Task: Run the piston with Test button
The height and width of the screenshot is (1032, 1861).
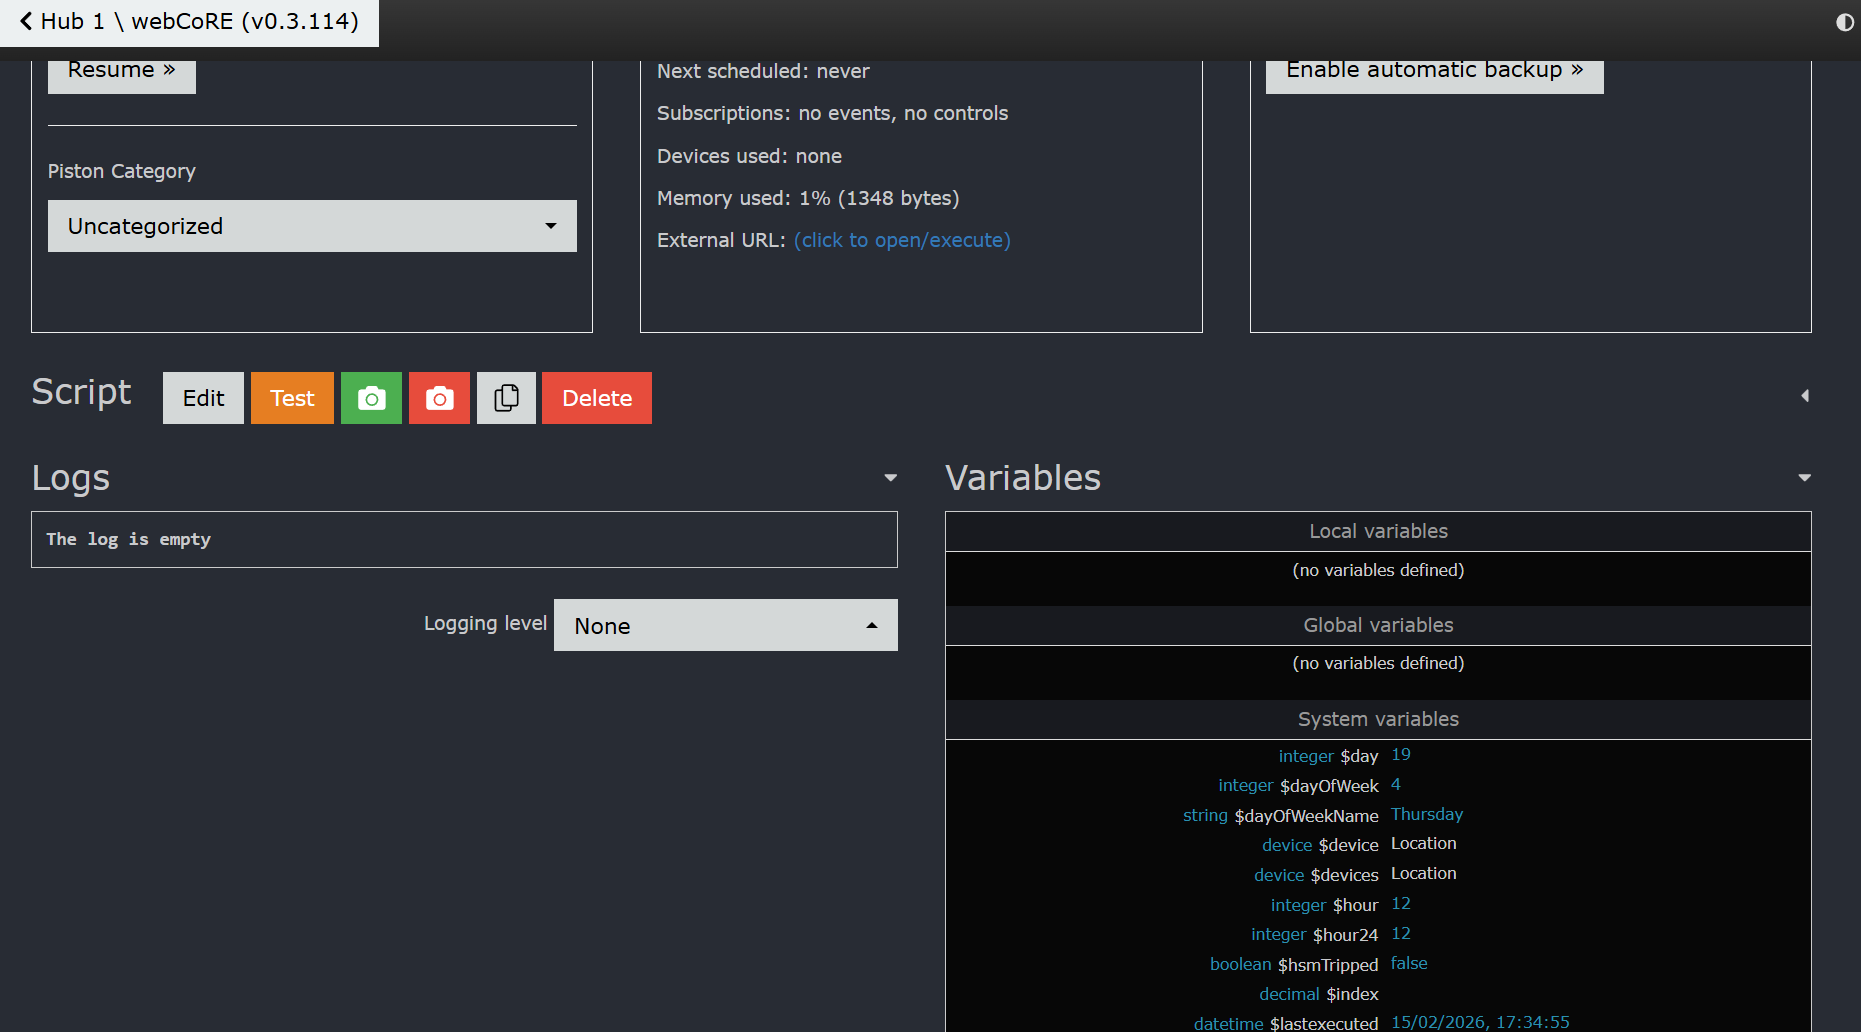Action: 292,398
